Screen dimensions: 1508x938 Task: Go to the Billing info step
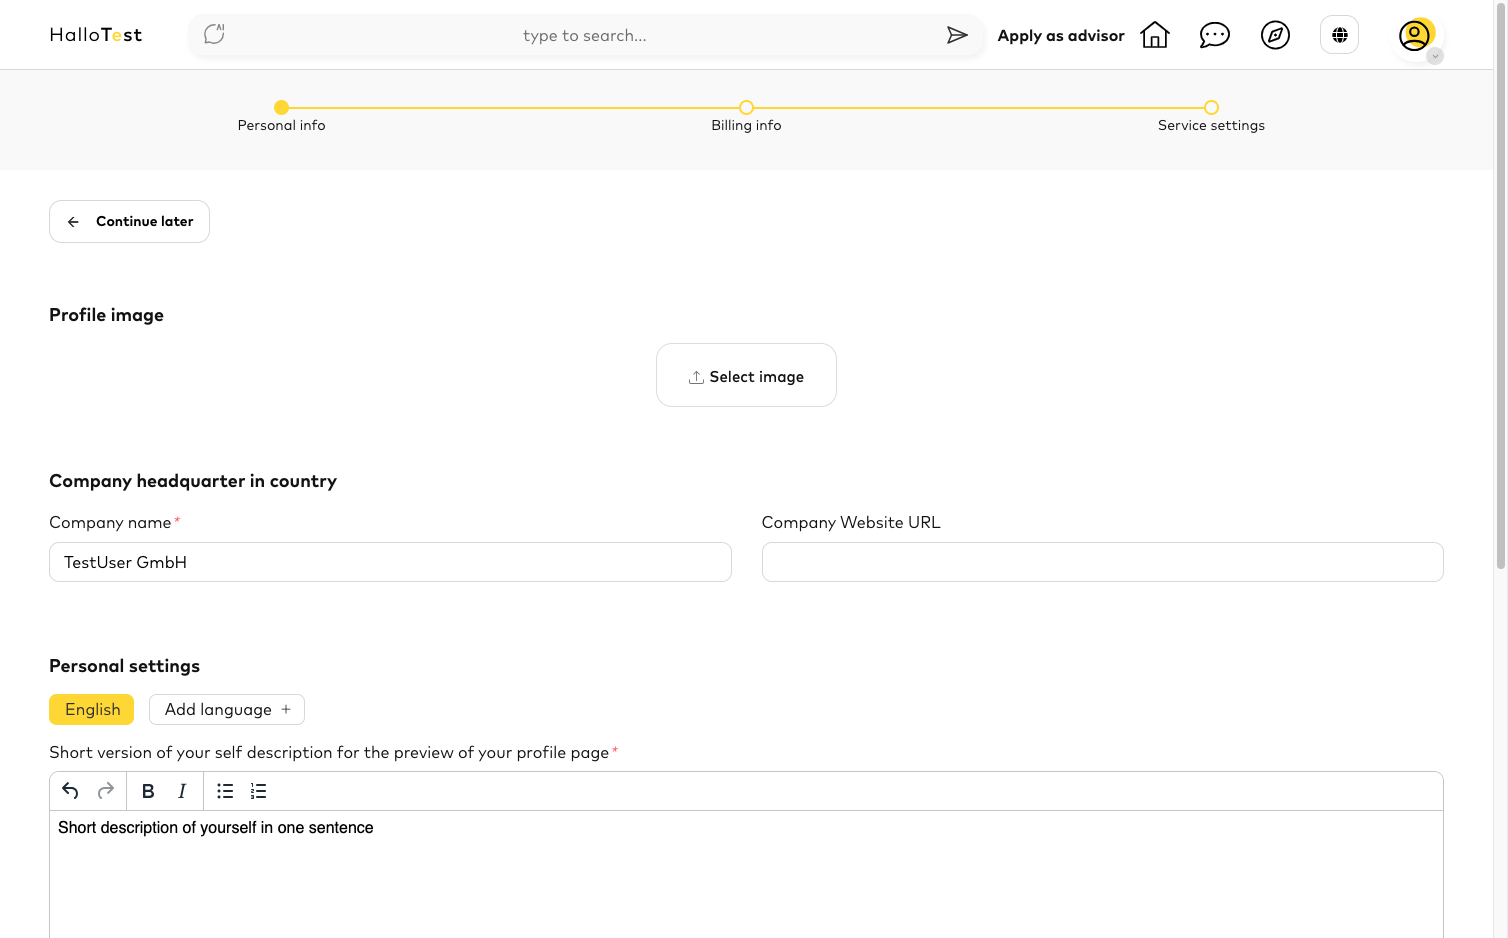[x=746, y=116]
